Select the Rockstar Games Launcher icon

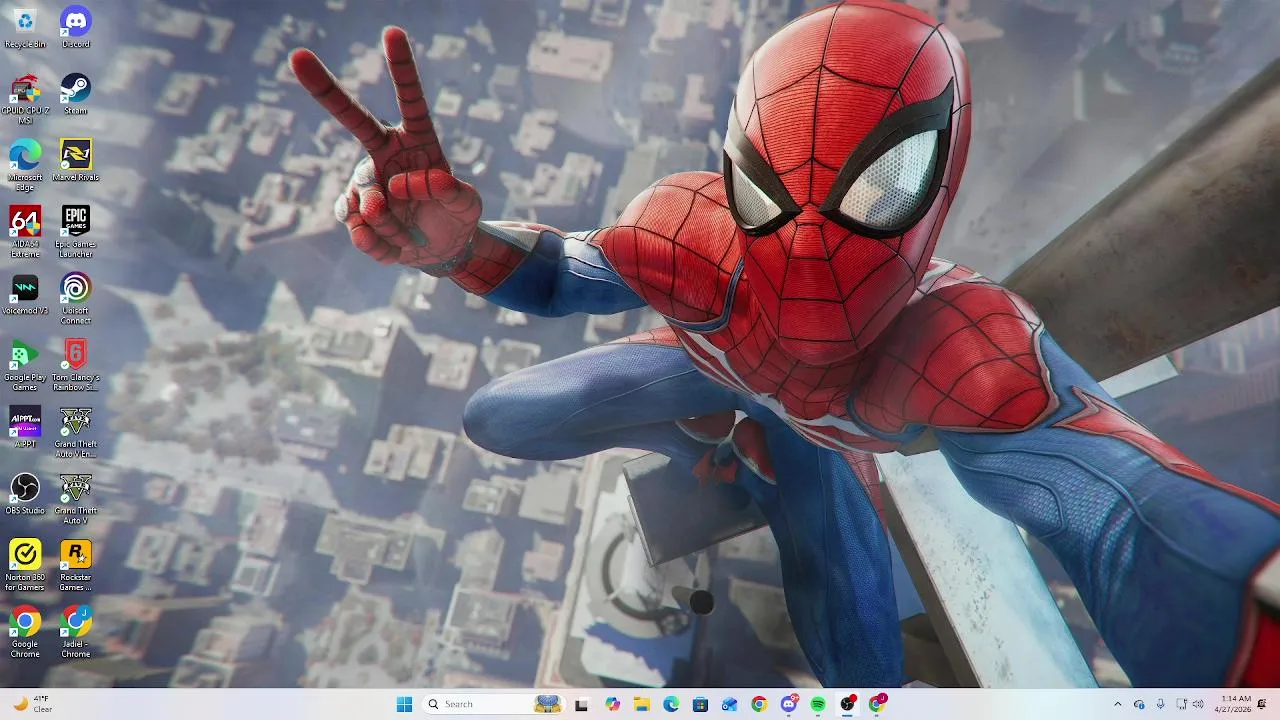point(76,566)
